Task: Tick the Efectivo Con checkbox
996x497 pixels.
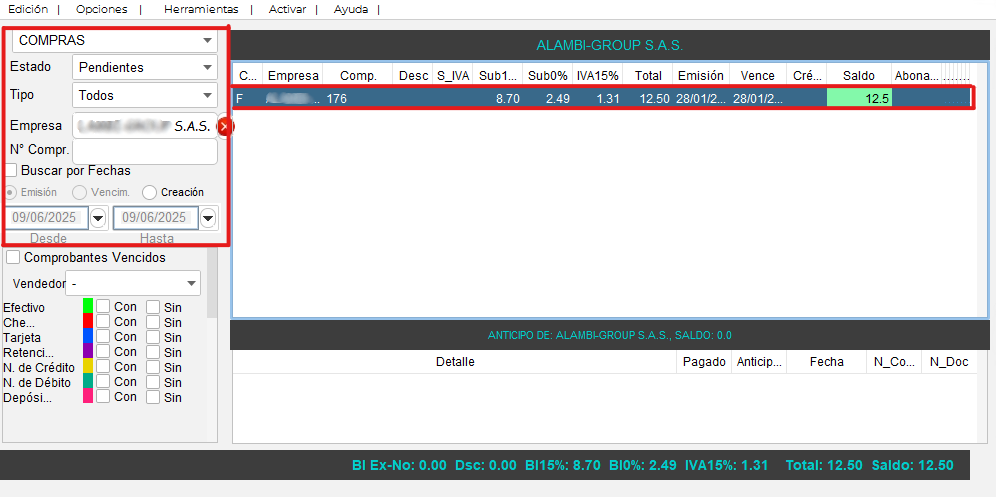Action: coord(103,307)
